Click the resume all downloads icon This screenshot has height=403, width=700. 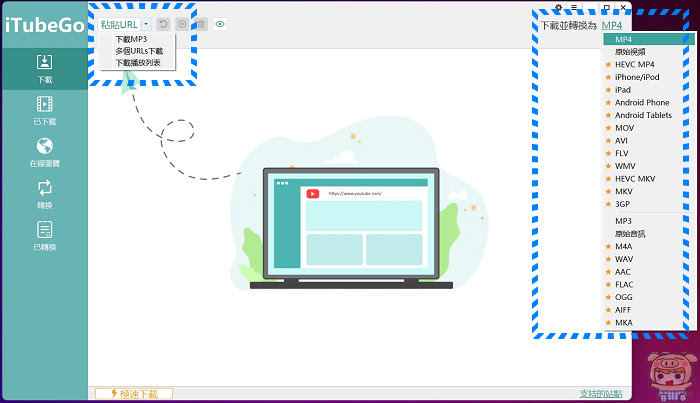163,24
